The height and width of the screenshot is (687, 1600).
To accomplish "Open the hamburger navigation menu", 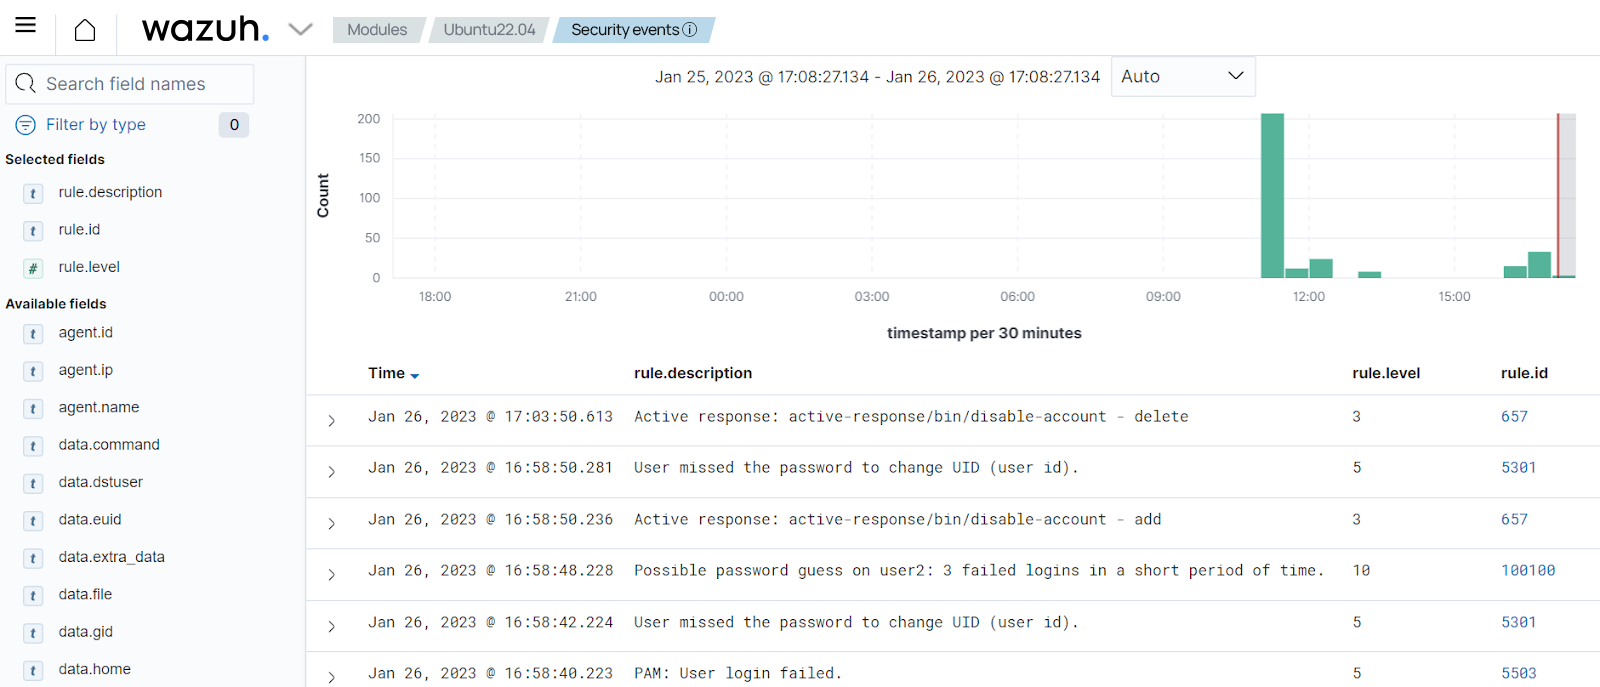I will coord(26,25).
